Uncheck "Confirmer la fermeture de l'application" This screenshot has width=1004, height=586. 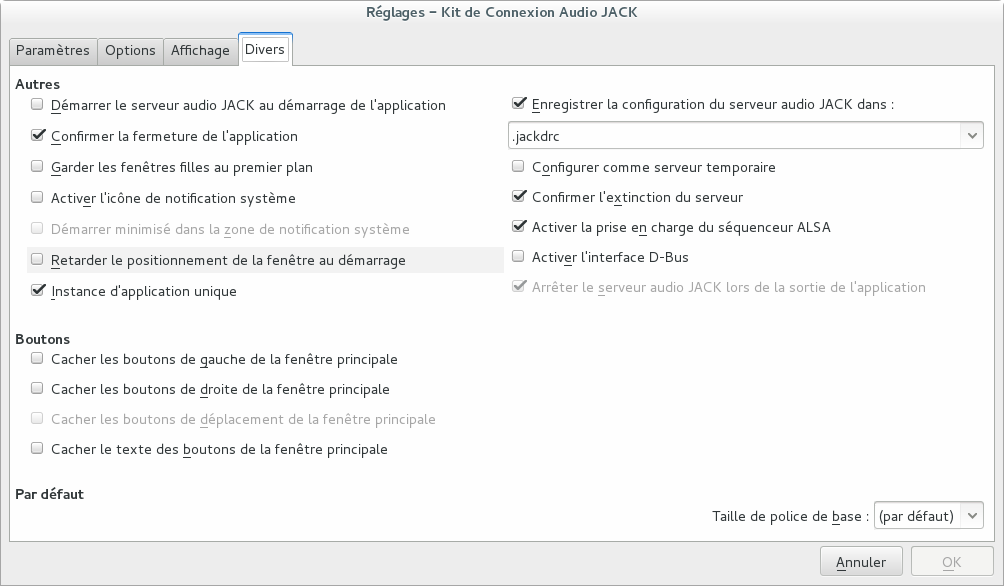coord(38,136)
